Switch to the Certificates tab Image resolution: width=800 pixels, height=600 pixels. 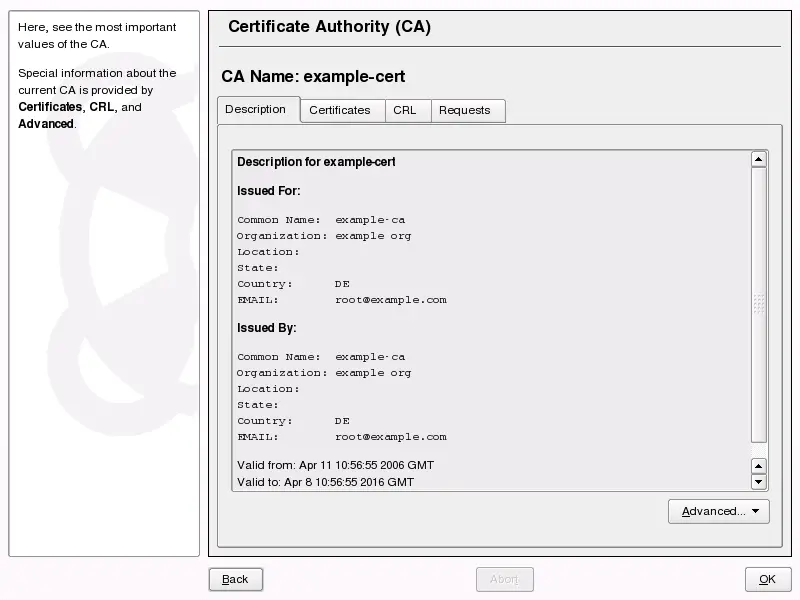pos(340,110)
